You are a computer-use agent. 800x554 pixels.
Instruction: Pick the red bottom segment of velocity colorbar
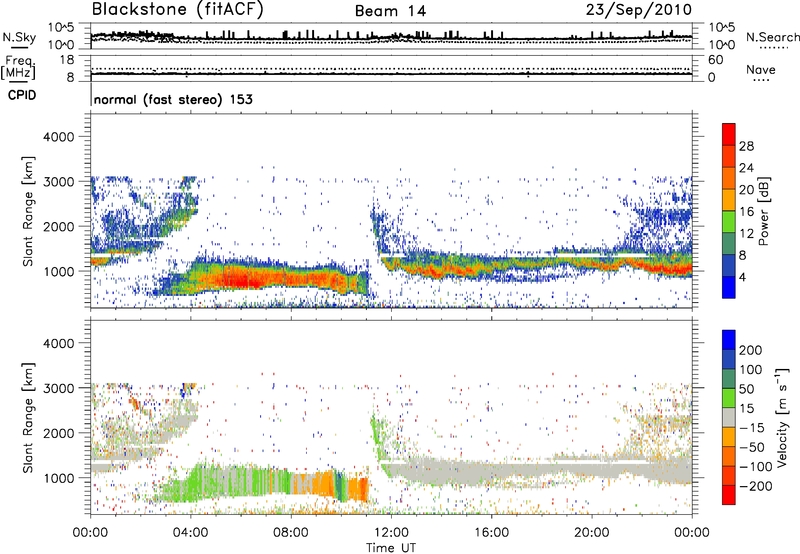pyautogui.click(x=729, y=495)
